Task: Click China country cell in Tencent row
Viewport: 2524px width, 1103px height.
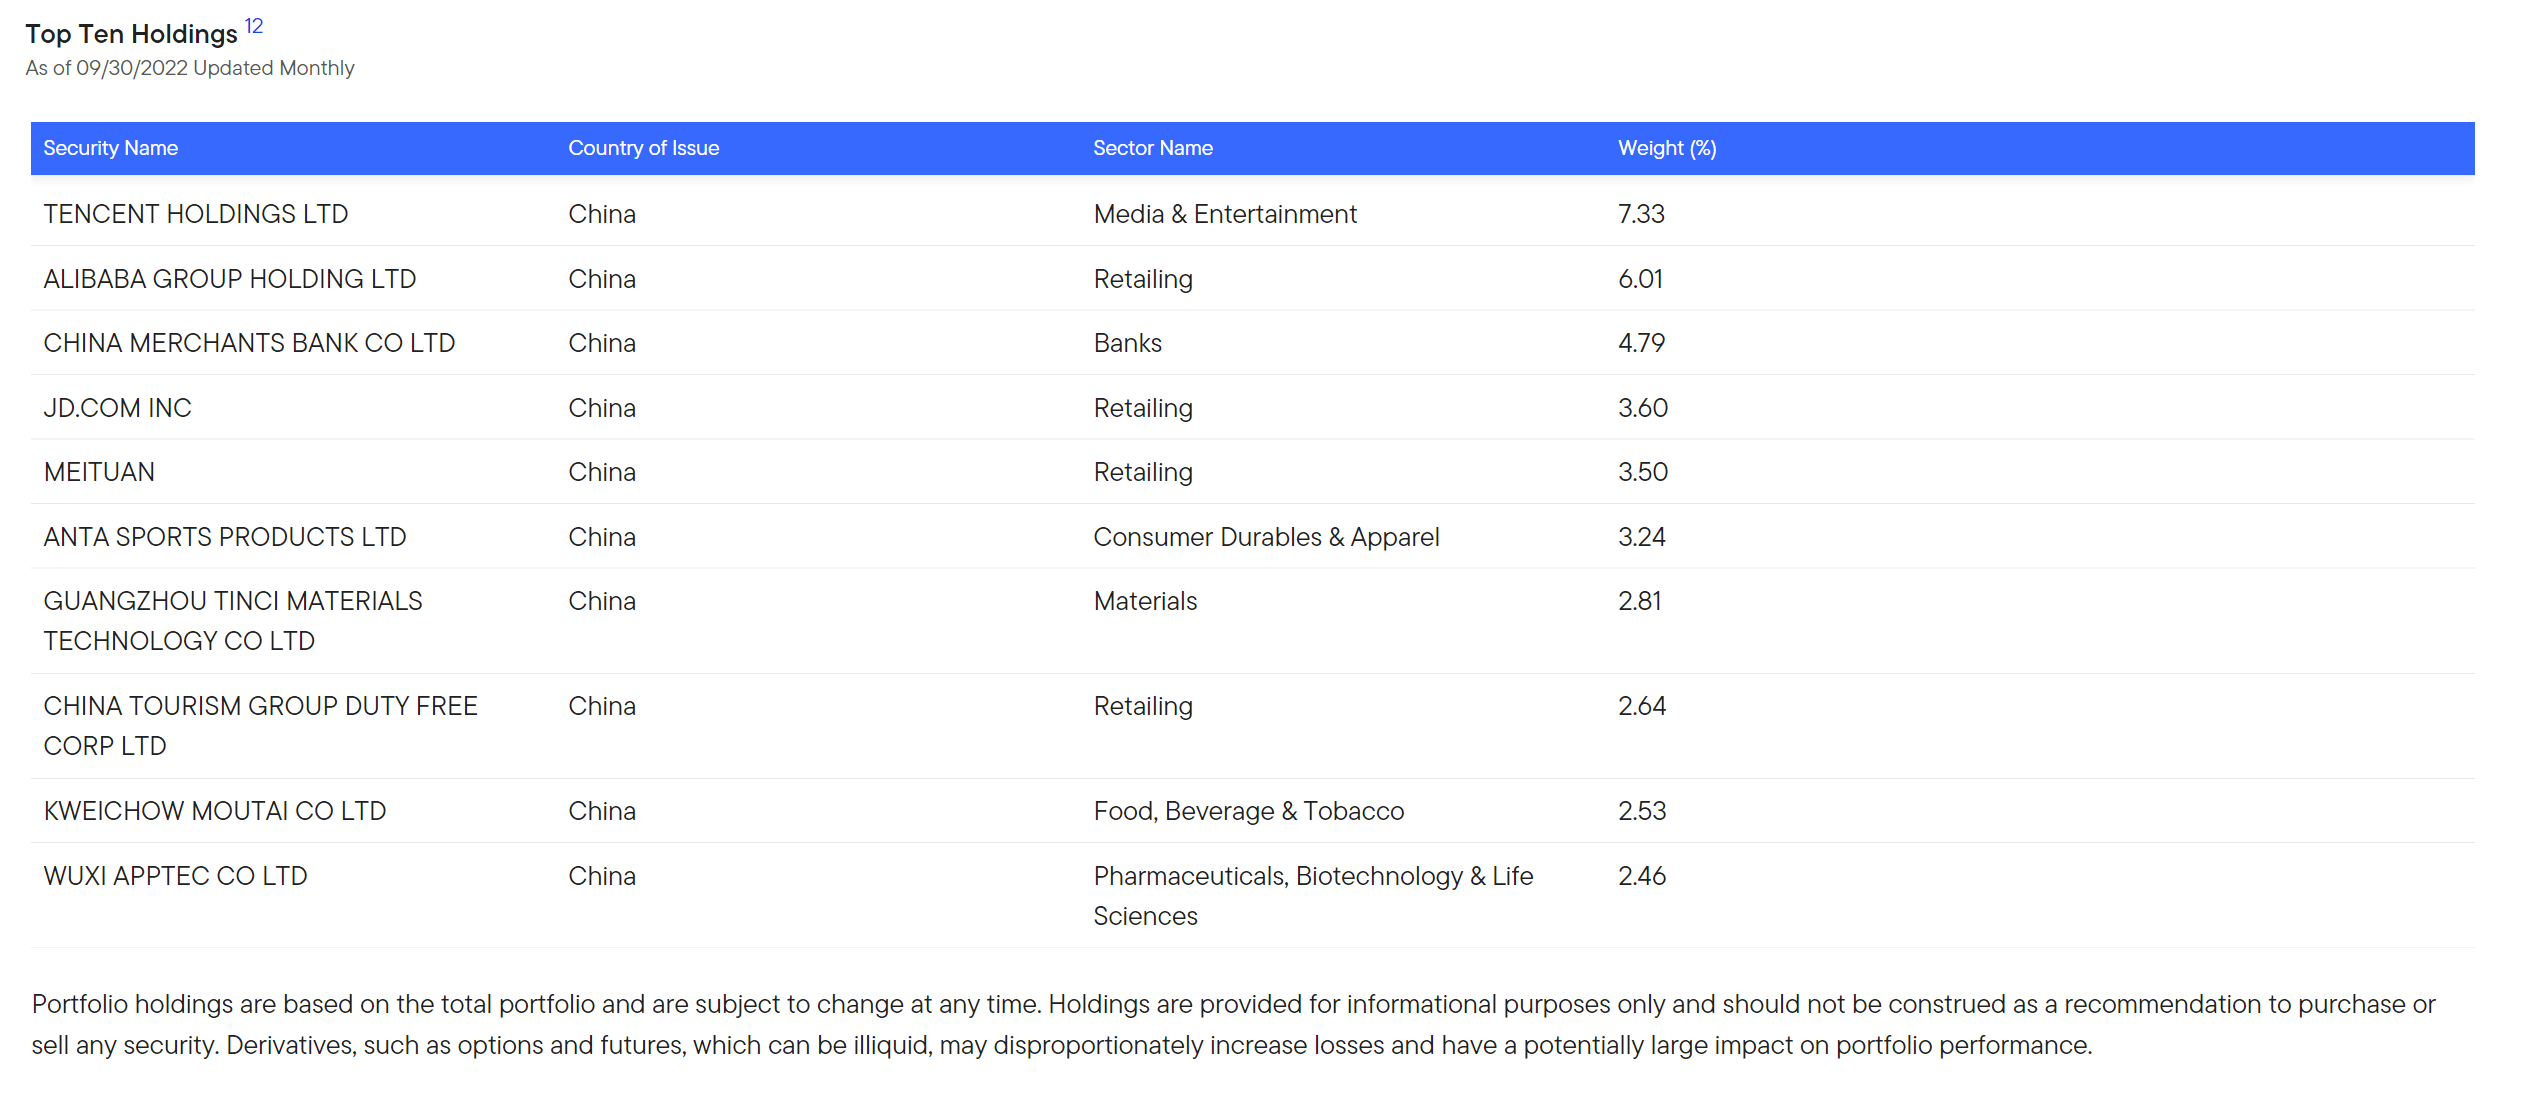Action: pos(602,214)
